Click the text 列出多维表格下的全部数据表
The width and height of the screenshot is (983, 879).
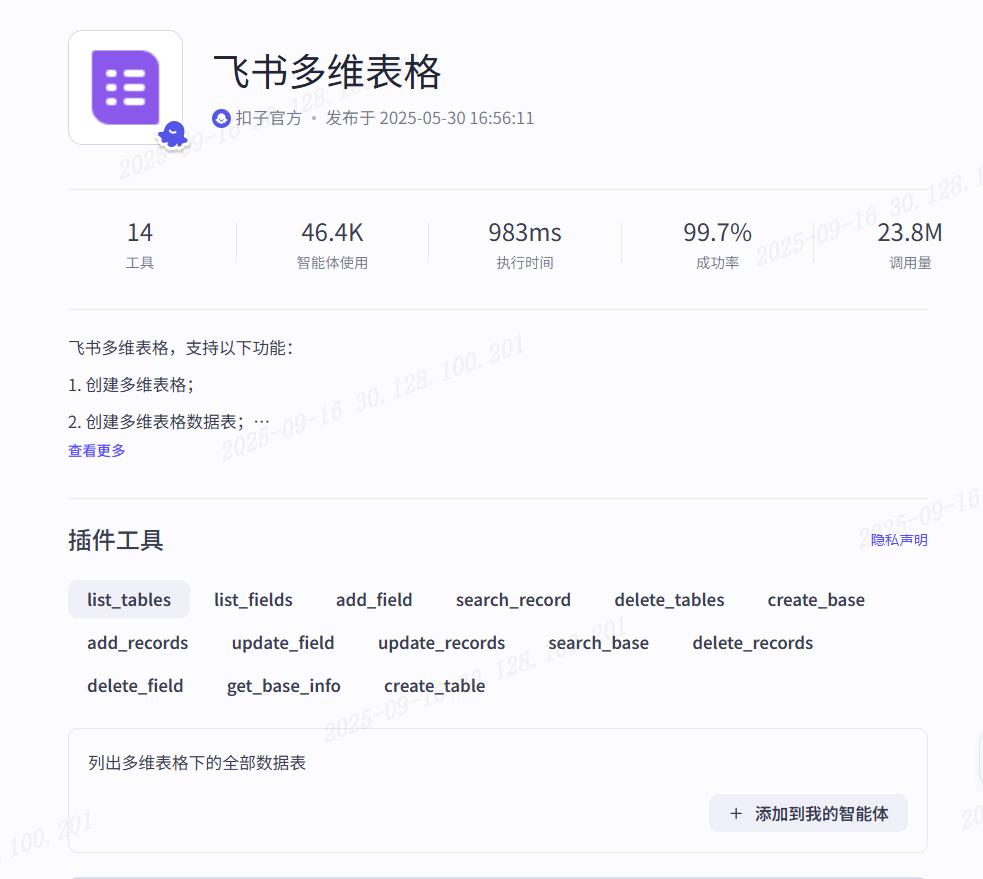(197, 762)
